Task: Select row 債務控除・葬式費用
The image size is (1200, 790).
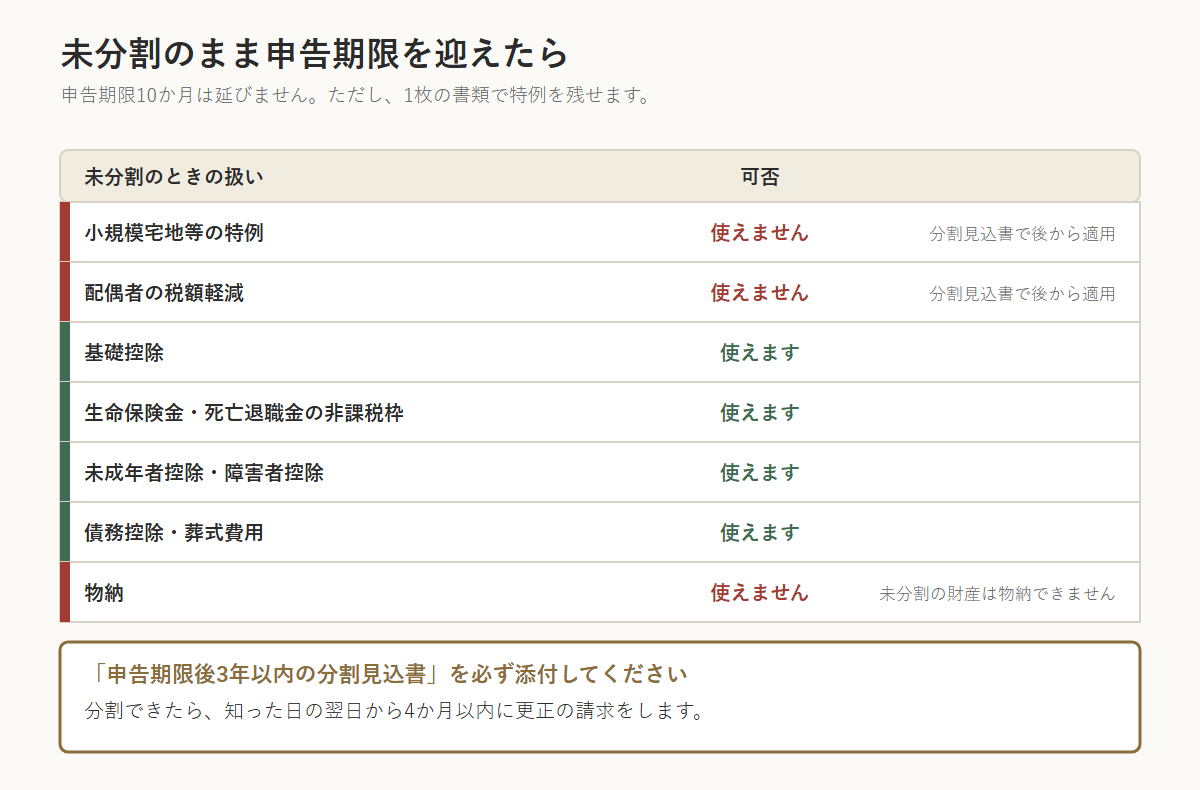Action: 600,532
